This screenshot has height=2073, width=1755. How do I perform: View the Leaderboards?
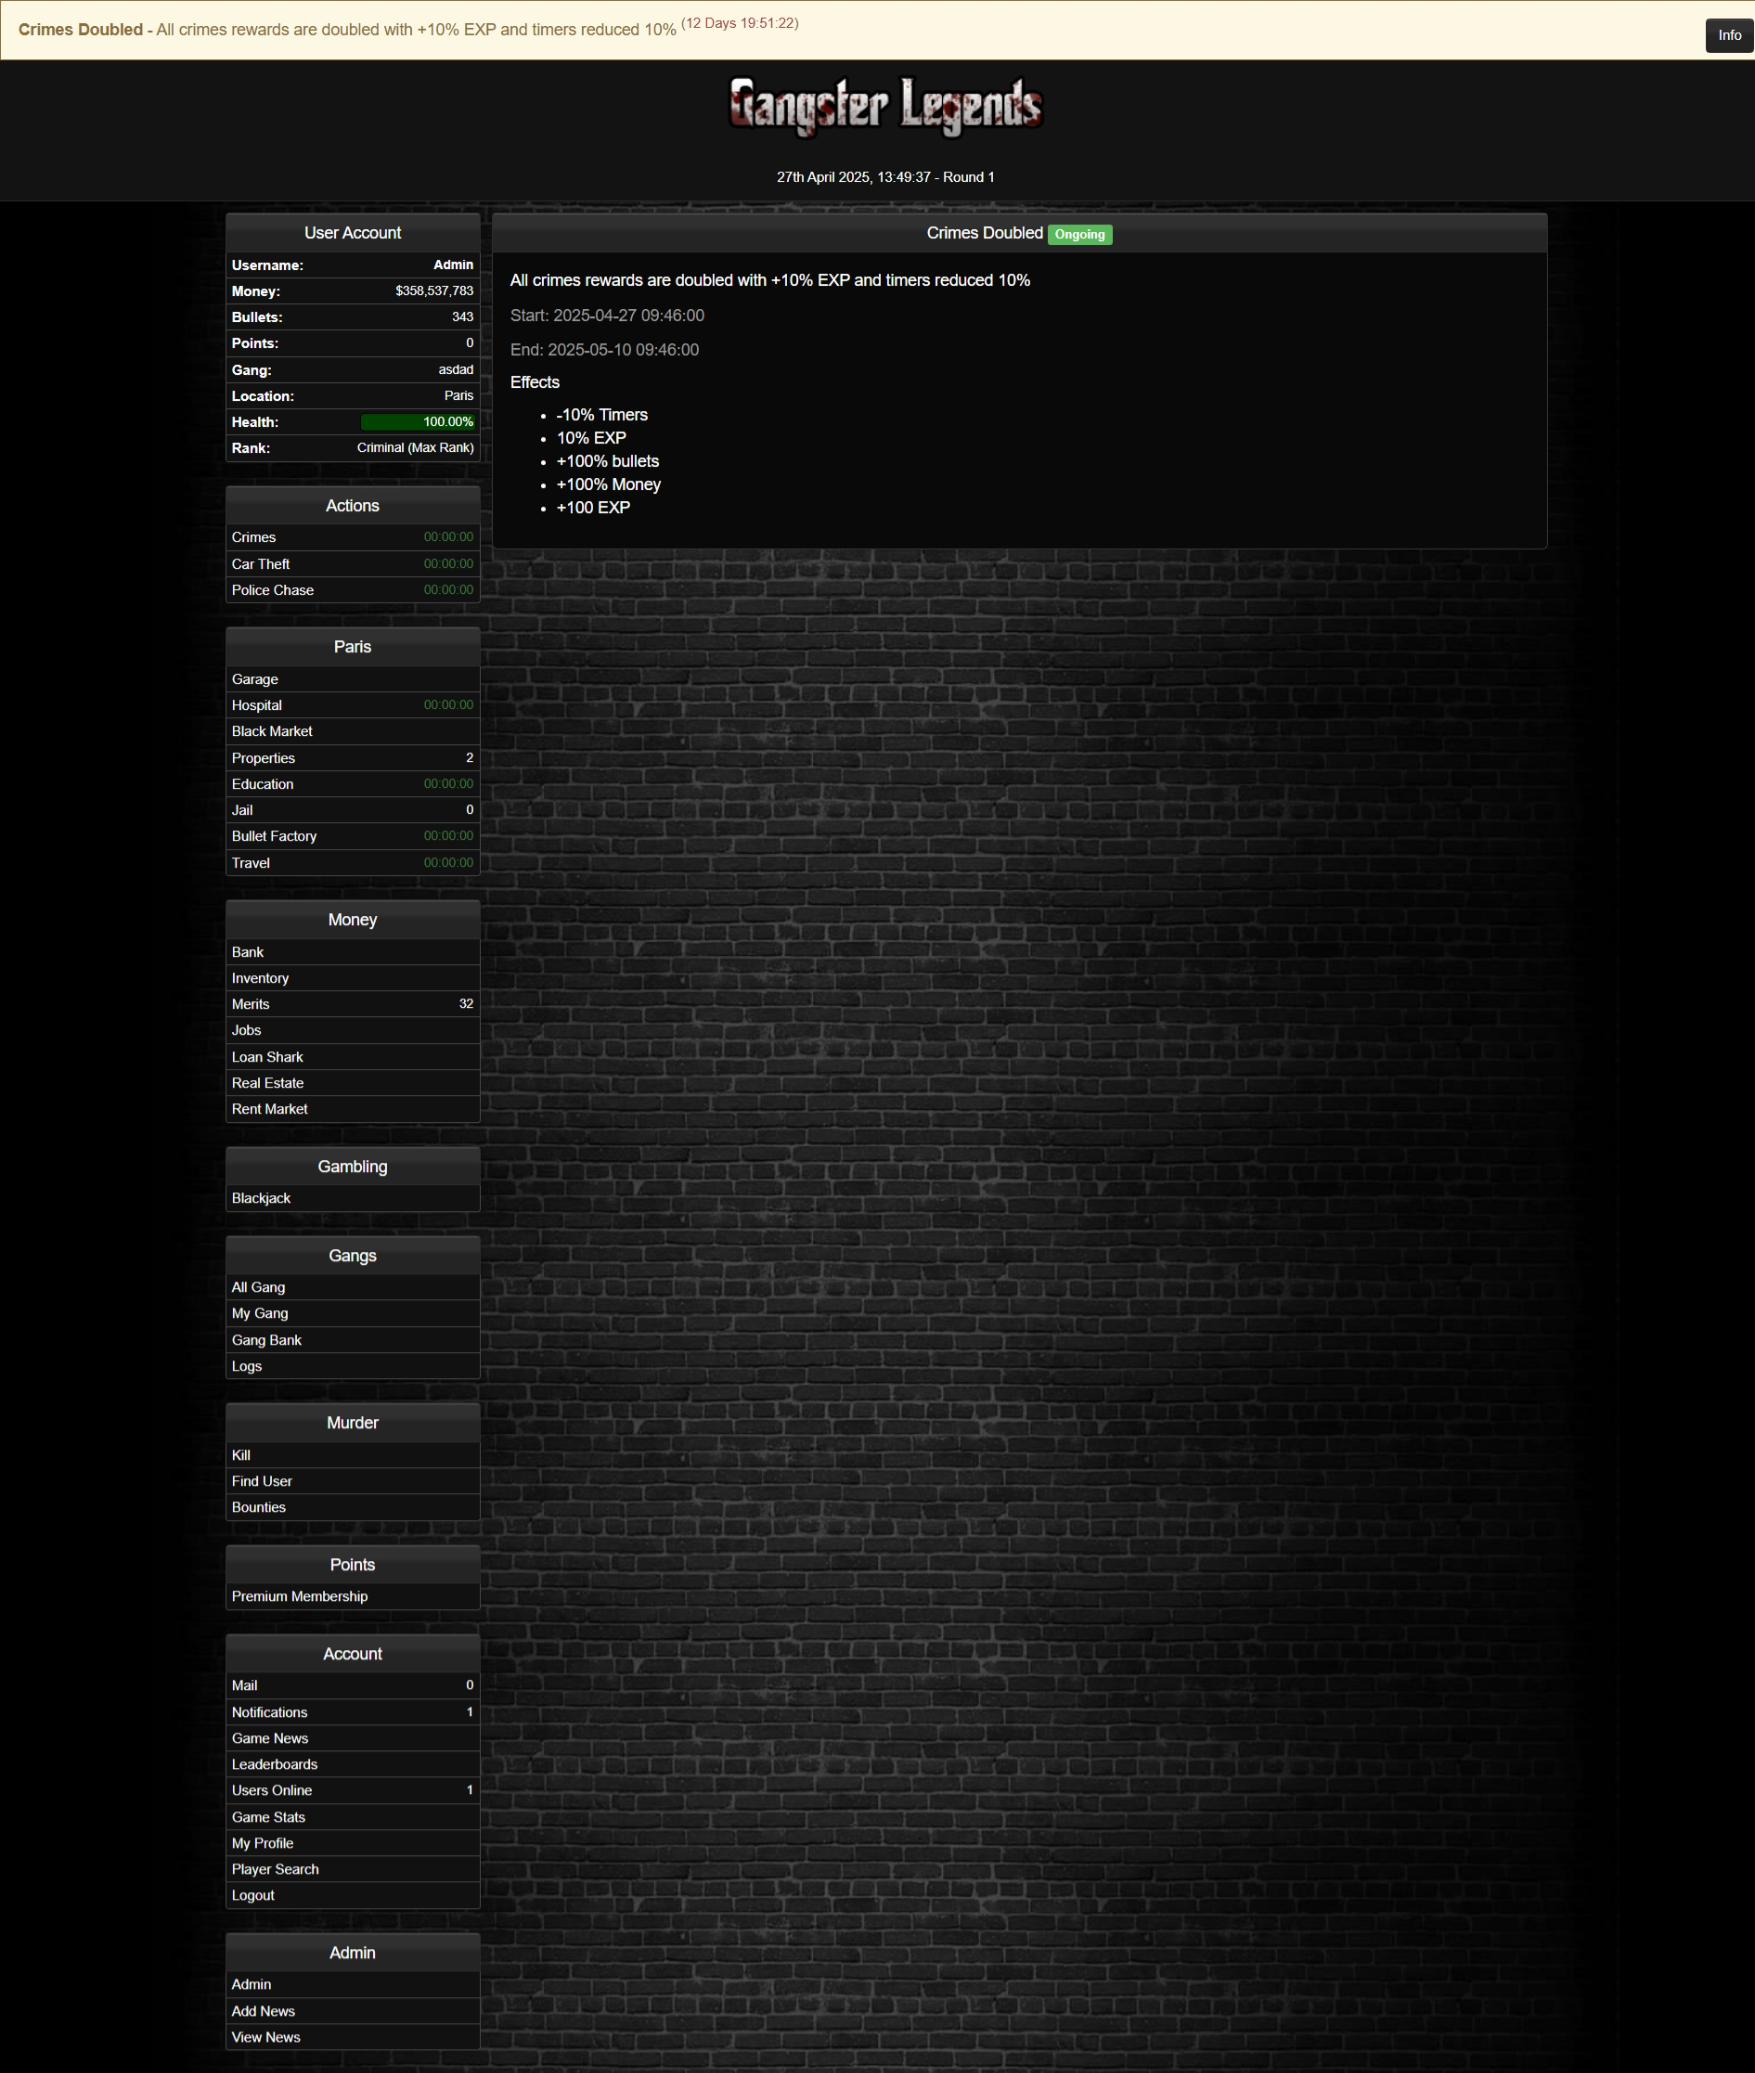click(x=275, y=1764)
